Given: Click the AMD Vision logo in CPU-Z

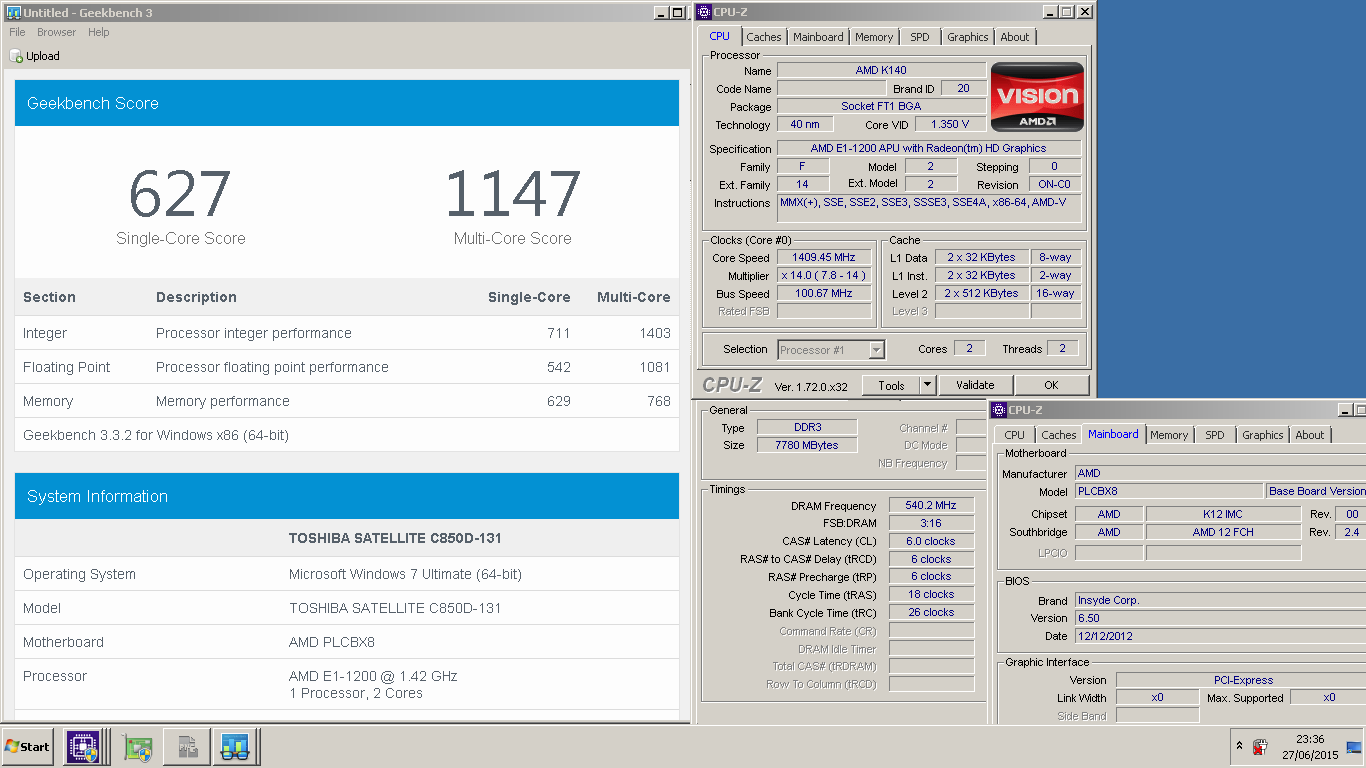Looking at the screenshot, I should click(1037, 97).
